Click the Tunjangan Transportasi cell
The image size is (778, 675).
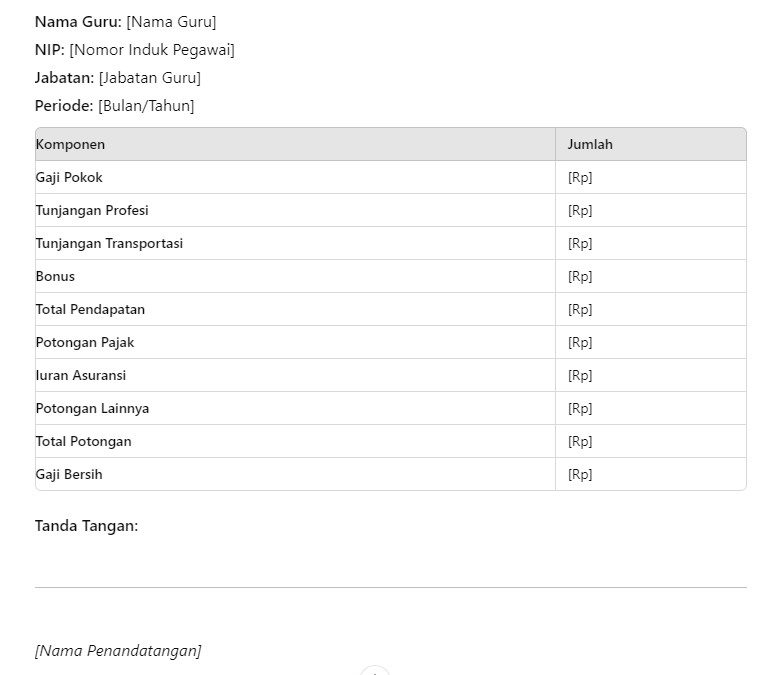click(295, 243)
